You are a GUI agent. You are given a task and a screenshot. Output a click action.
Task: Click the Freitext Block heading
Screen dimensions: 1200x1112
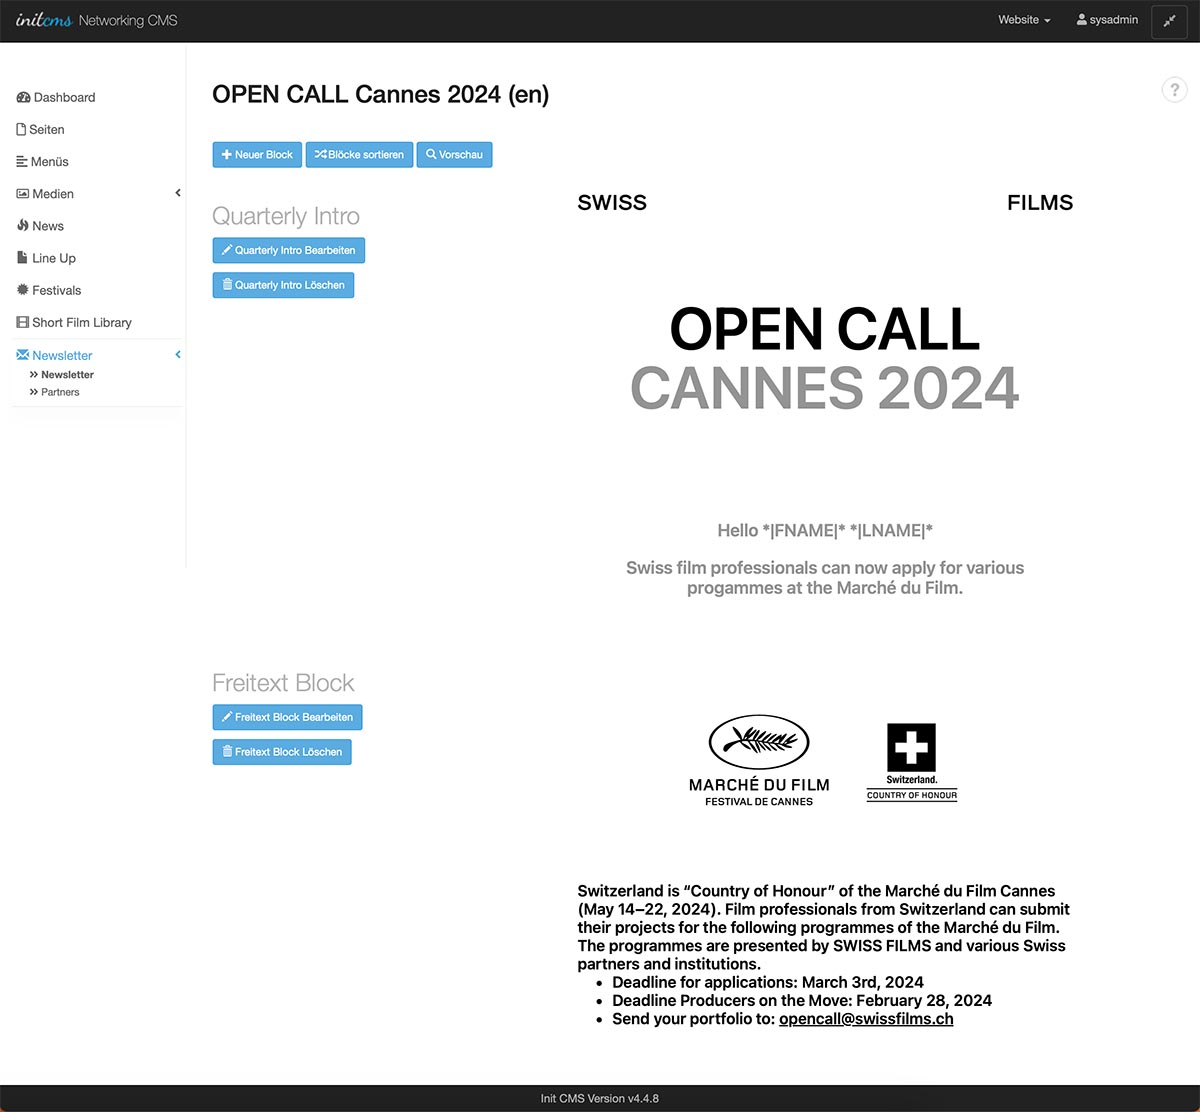[x=283, y=683]
